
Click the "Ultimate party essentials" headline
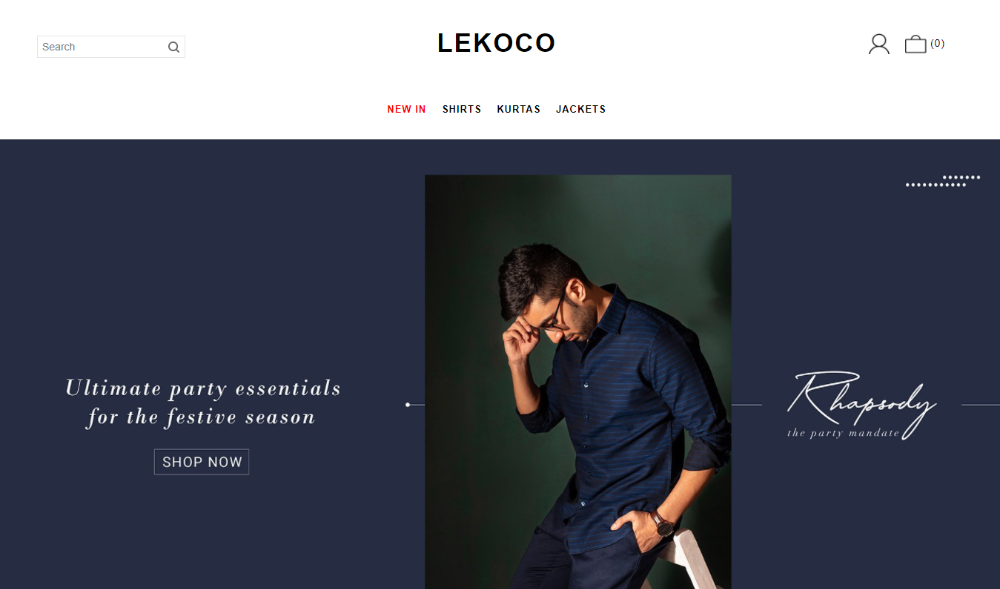click(x=203, y=388)
